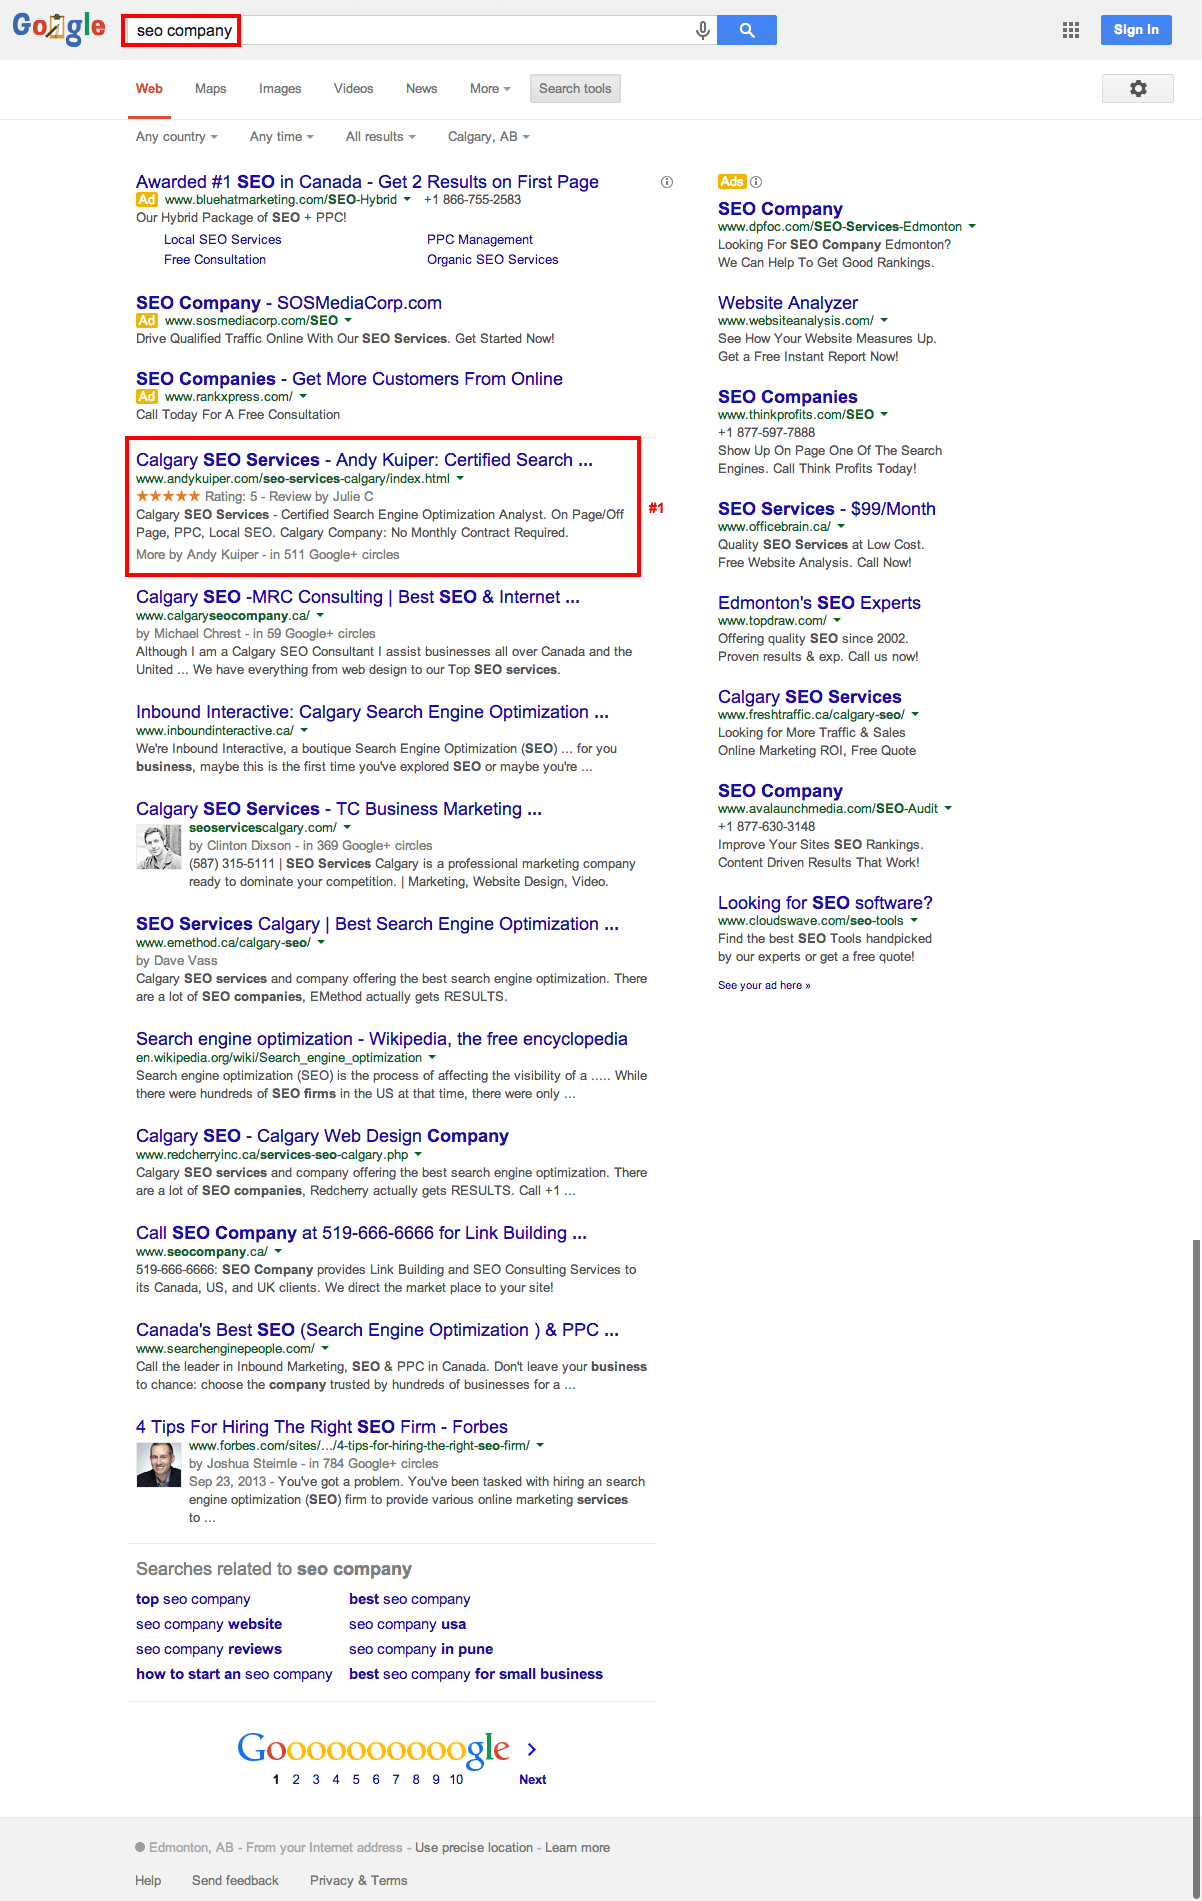Click the info icon next to Ads label
The image size is (1202, 1901).
[756, 182]
